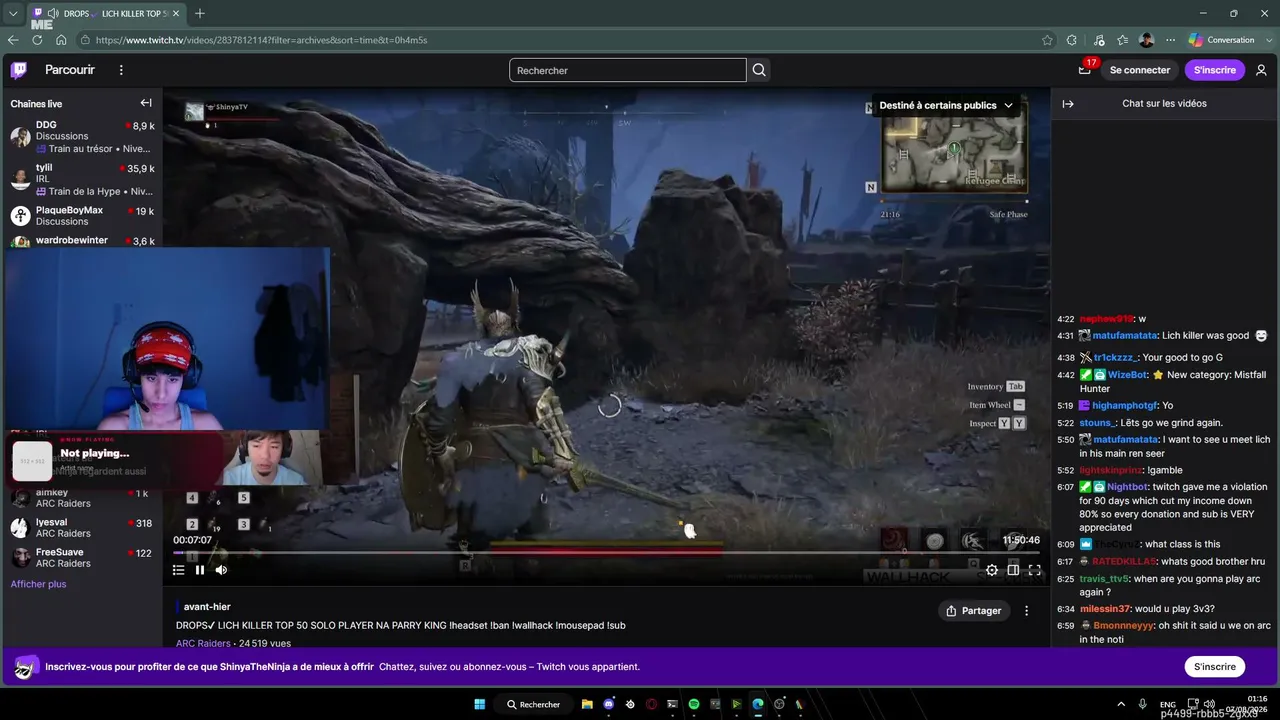This screenshot has width=1280, height=720.
Task: Click the Se connecter button
Action: (1140, 70)
